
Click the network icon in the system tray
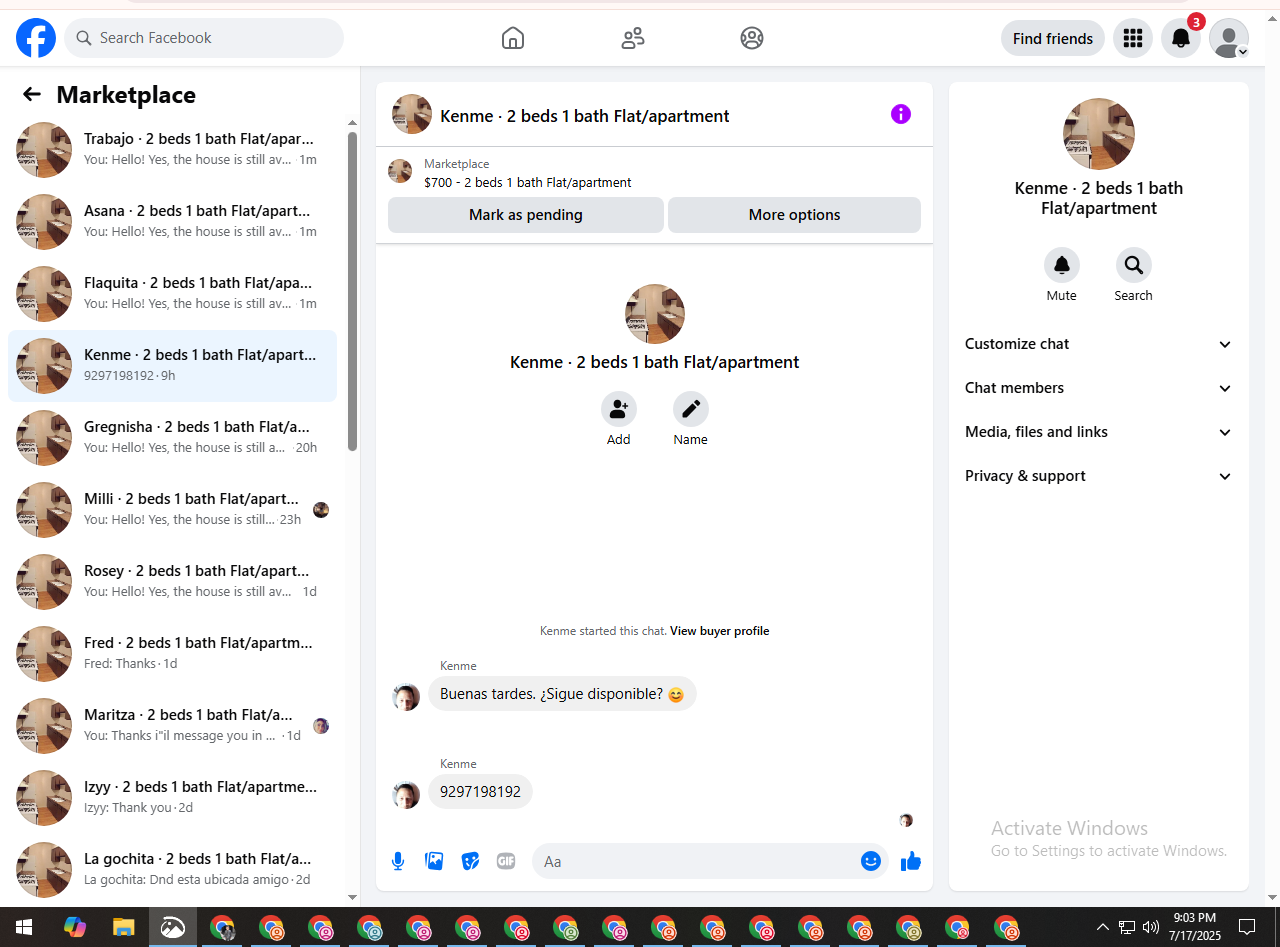[x=1127, y=927]
